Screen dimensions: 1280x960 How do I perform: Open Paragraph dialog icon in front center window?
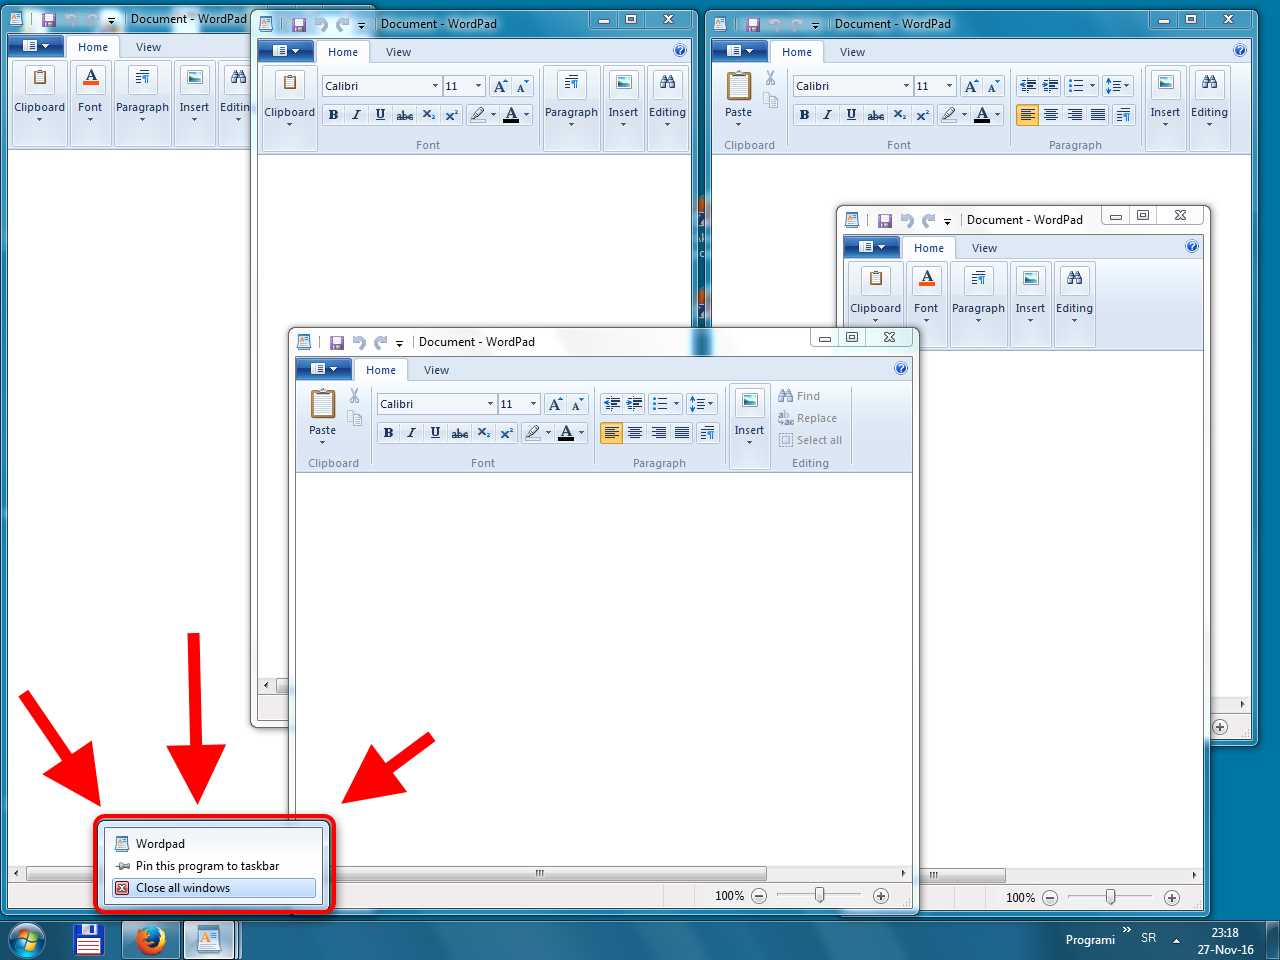(707, 433)
